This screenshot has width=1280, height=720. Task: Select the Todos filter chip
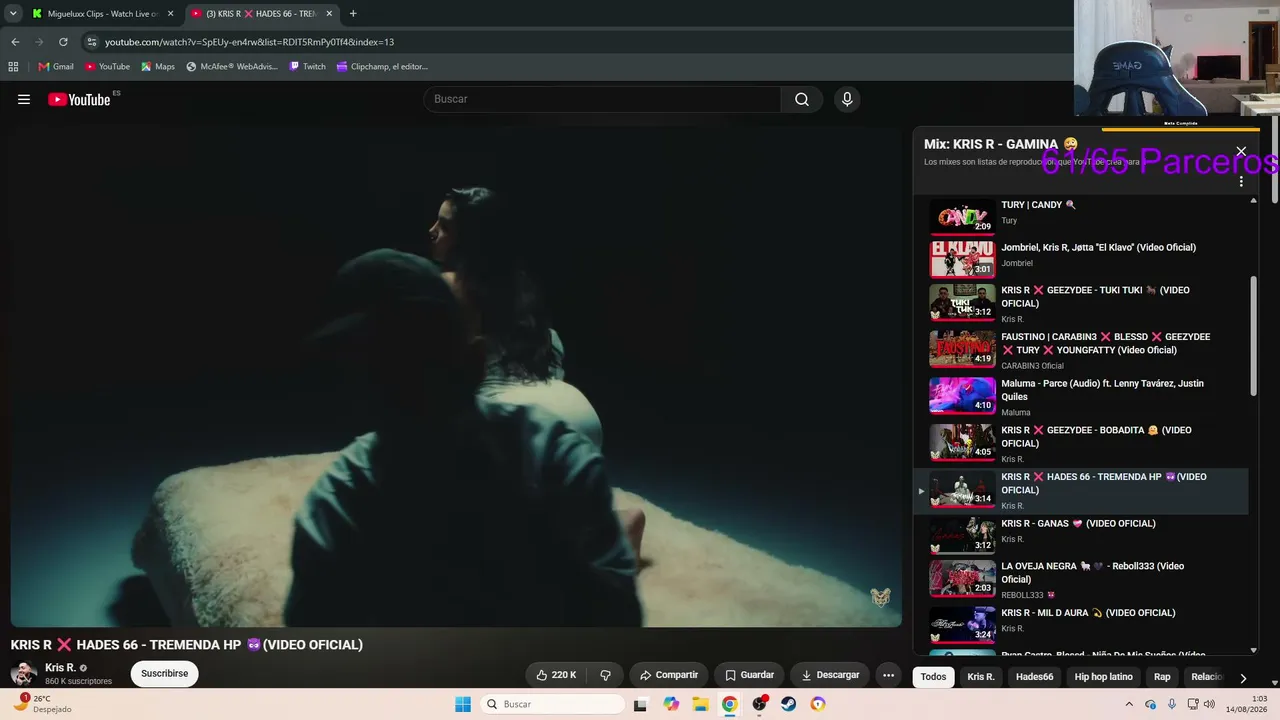pyautogui.click(x=933, y=677)
